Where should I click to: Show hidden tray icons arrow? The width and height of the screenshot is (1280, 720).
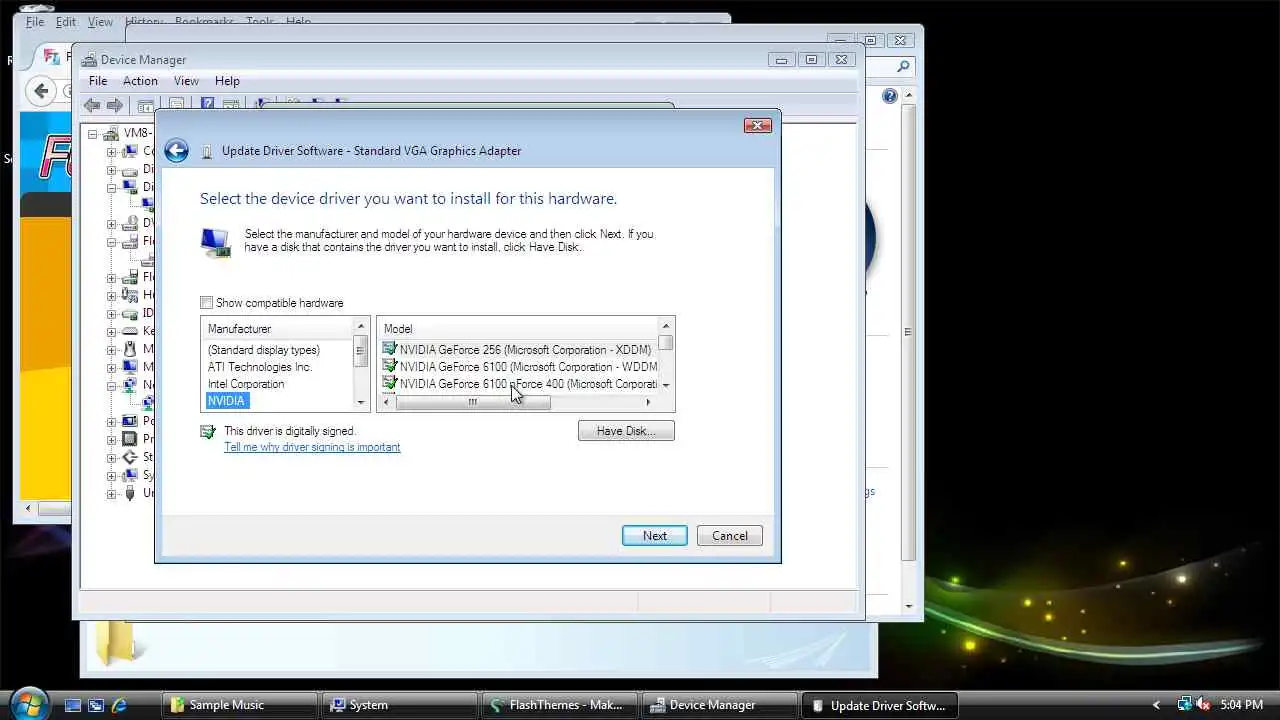click(1157, 705)
